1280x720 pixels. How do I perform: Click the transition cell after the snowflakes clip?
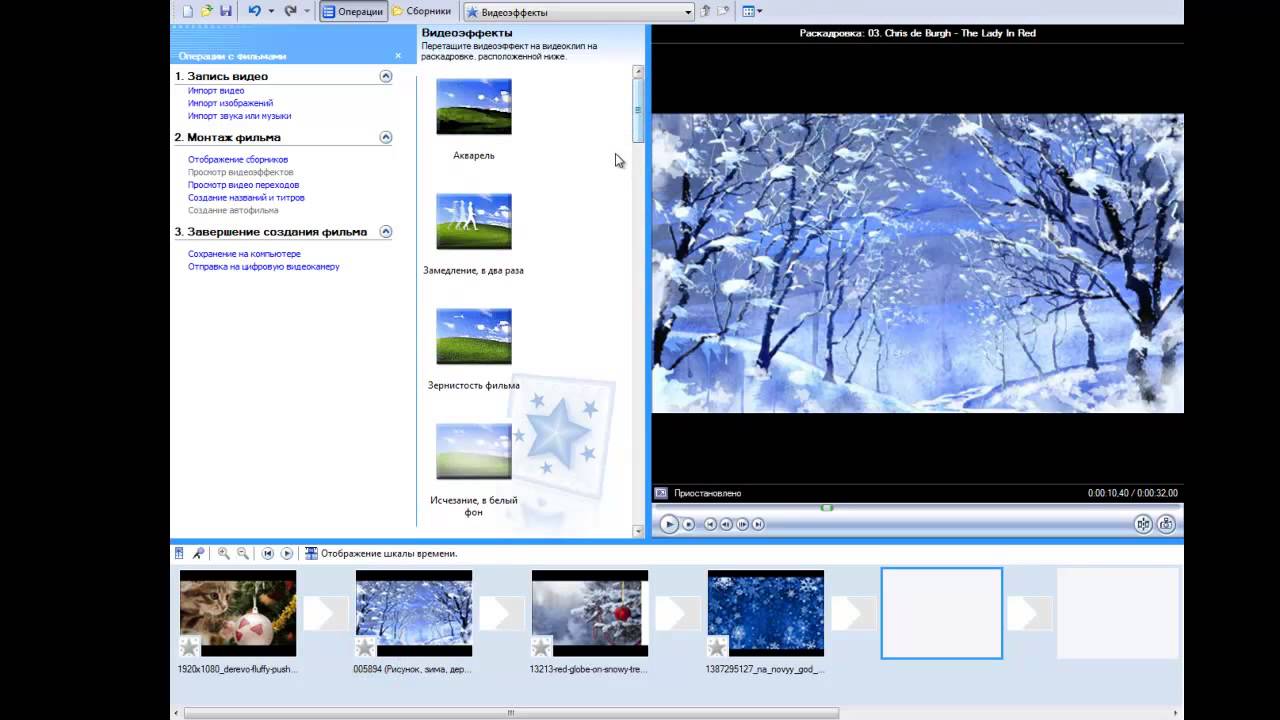click(x=854, y=614)
